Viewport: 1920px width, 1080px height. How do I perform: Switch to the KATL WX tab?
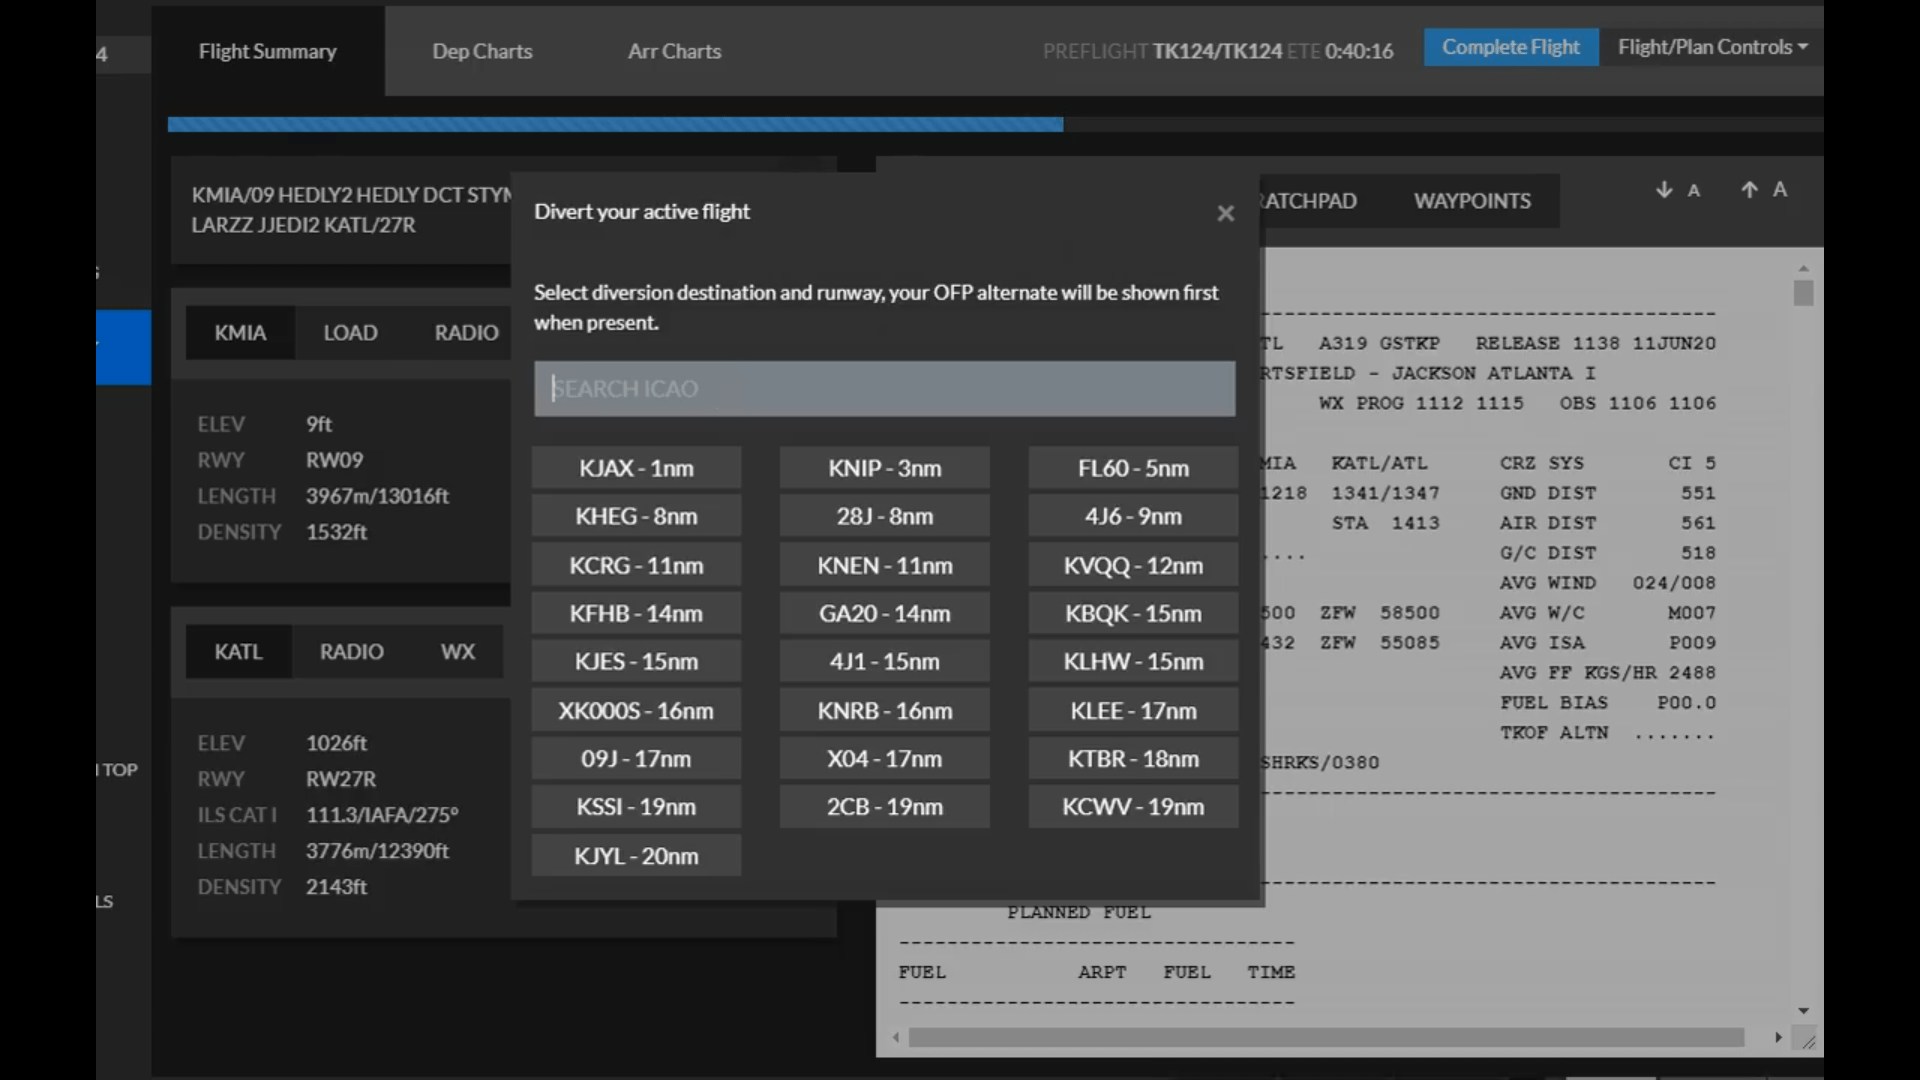[x=457, y=652]
